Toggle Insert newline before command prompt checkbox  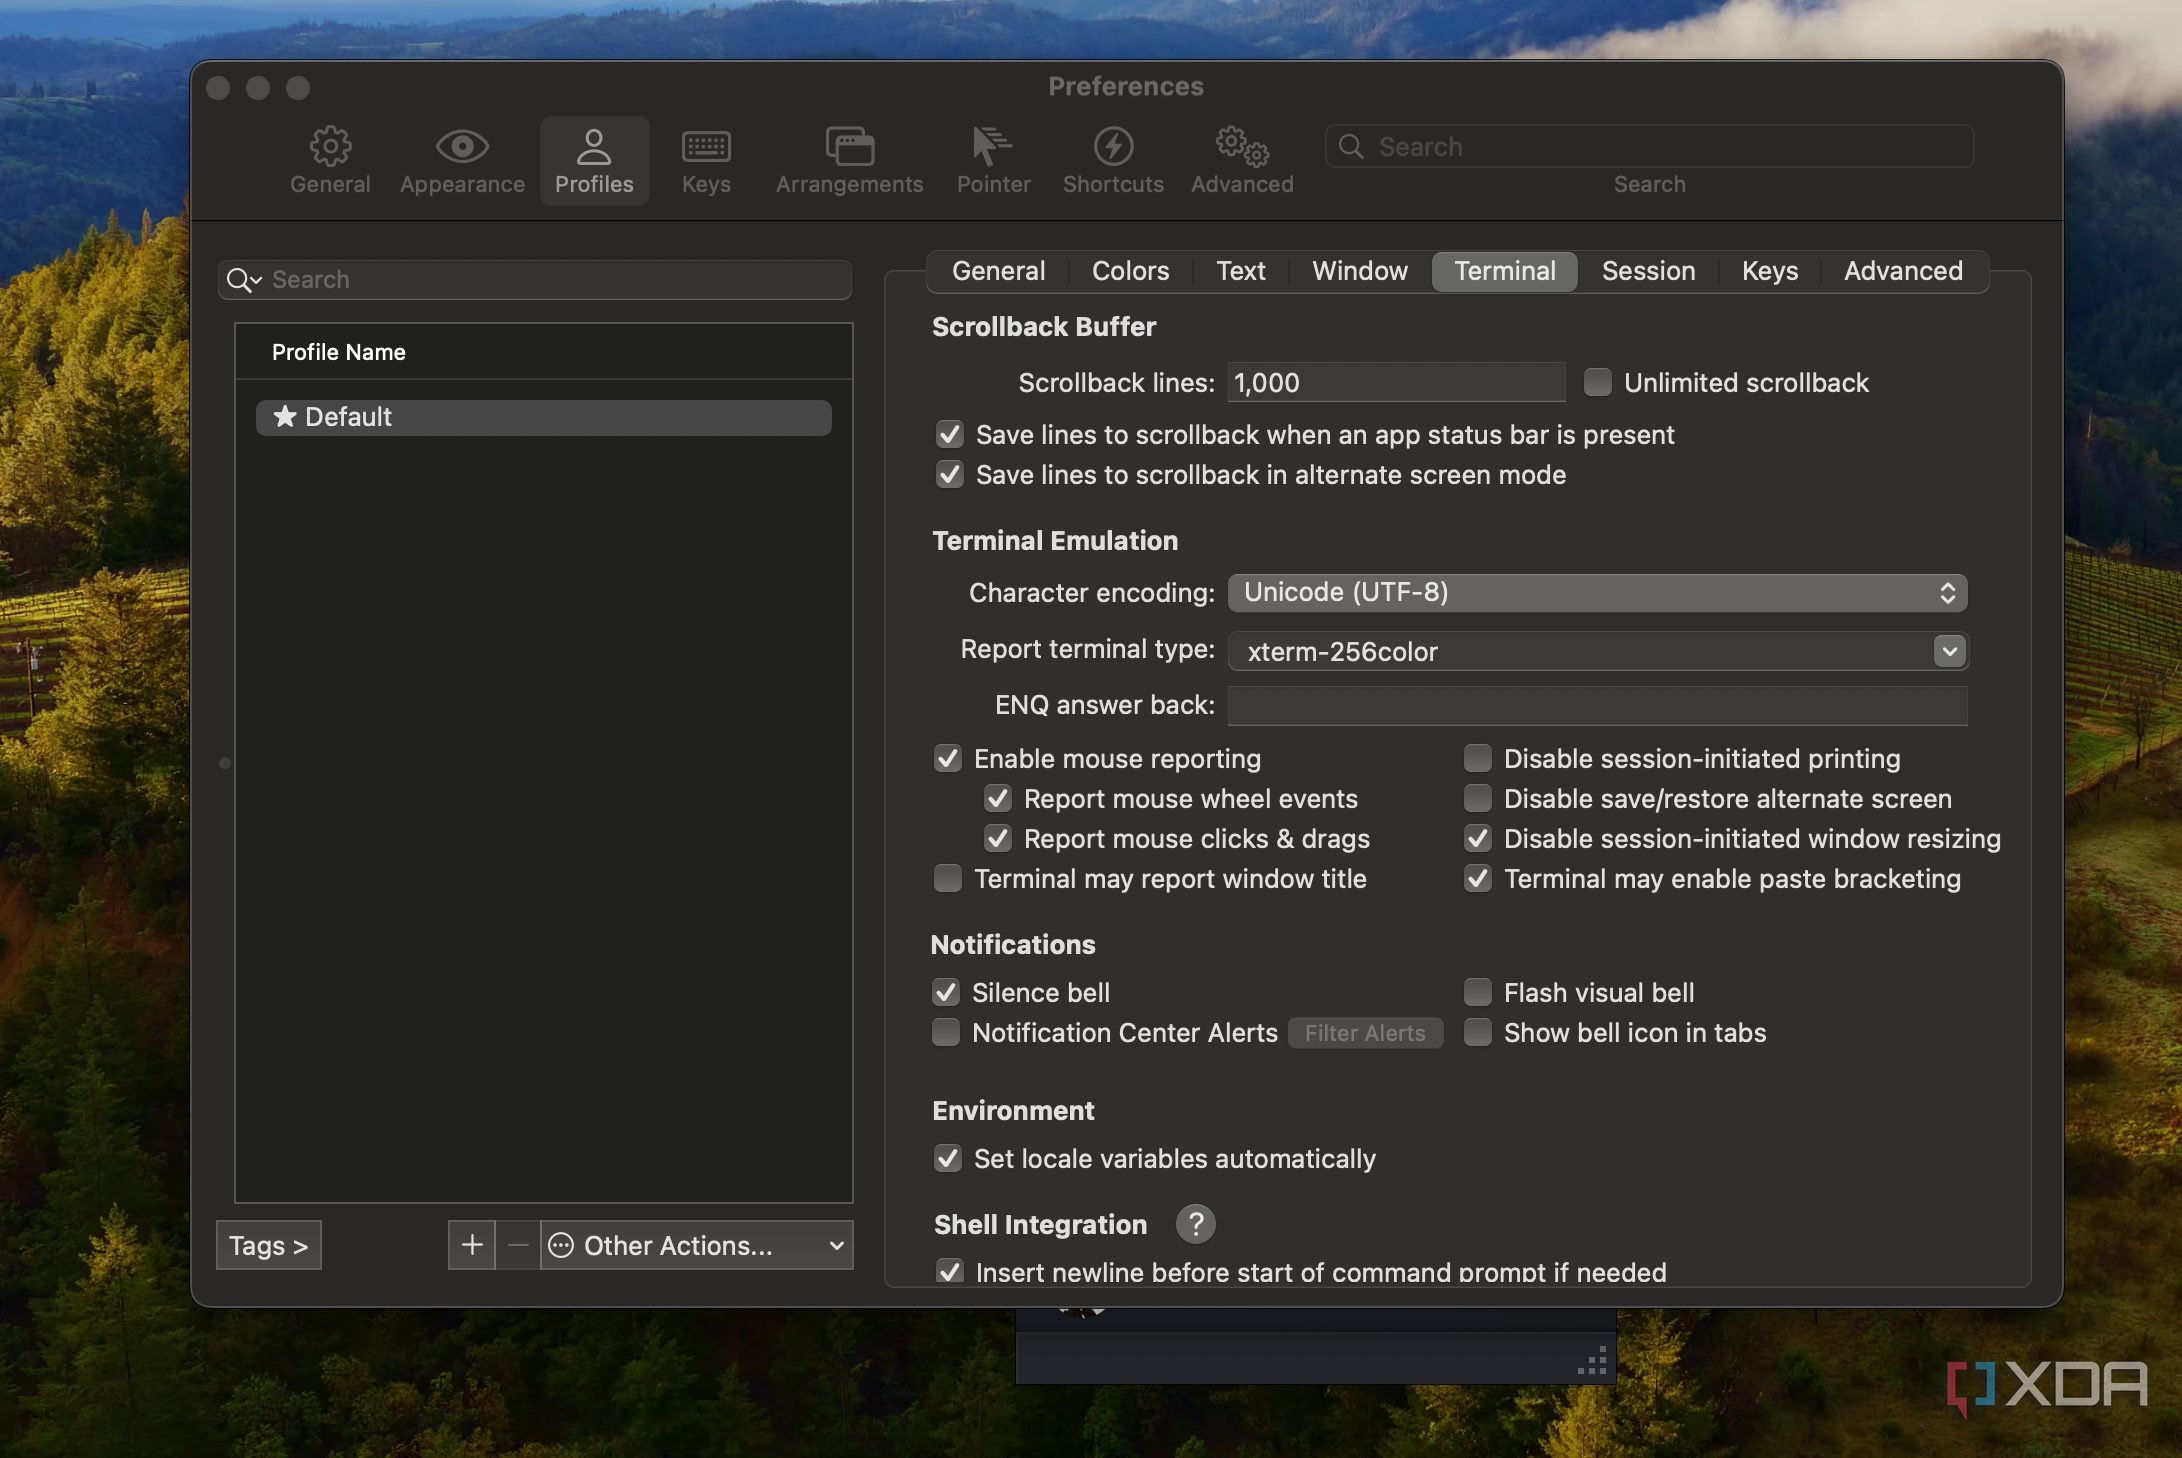(949, 1272)
